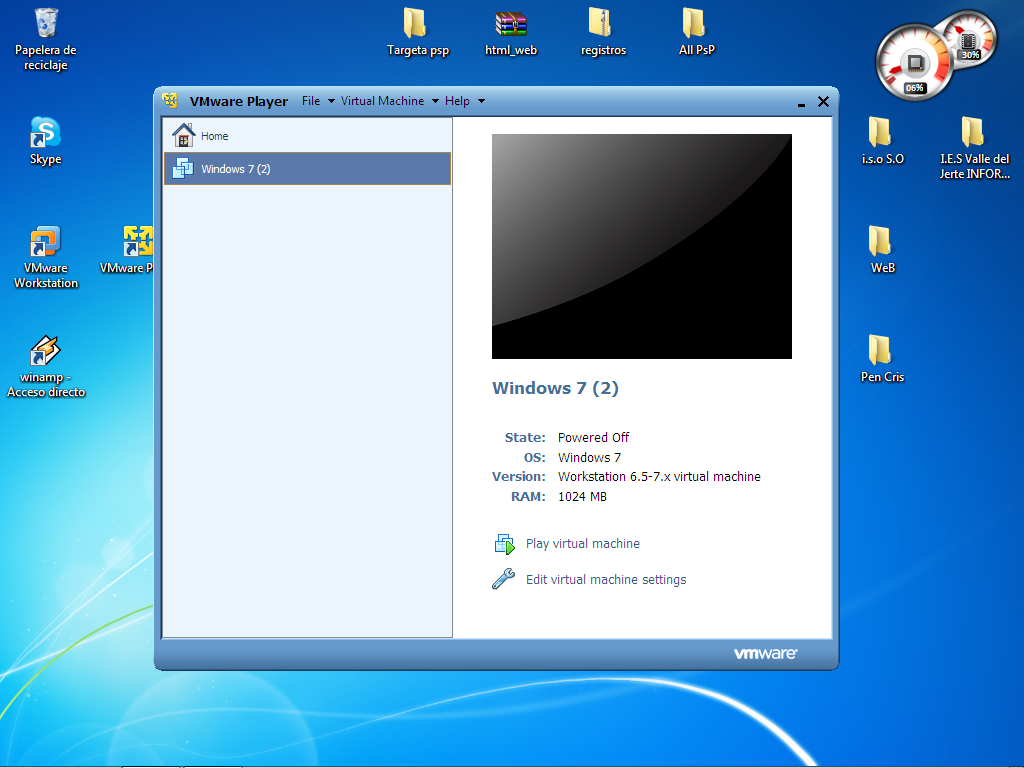The width and height of the screenshot is (1024, 768).
Task: Click the VMware Player title bar logo
Action: (x=171, y=101)
